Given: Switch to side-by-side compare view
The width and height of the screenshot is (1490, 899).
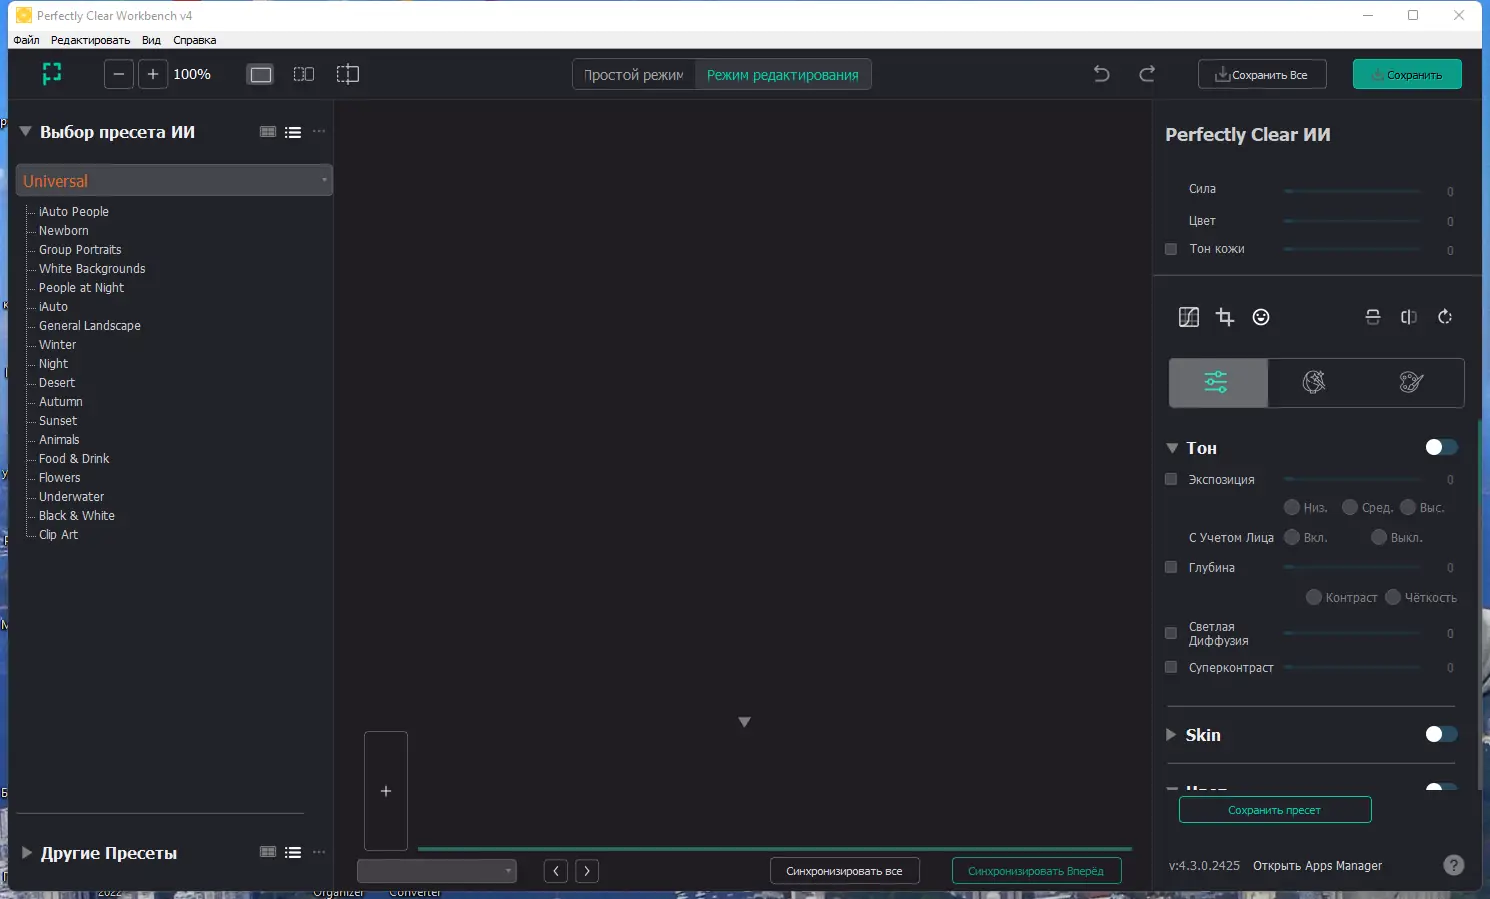Looking at the screenshot, I should pos(304,74).
